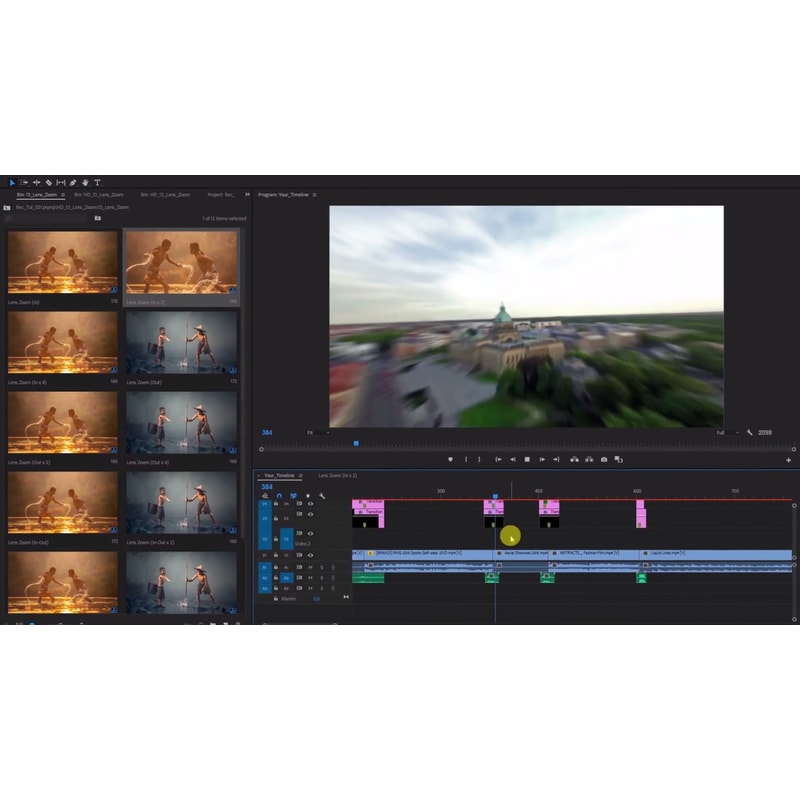Select the Lens Zoom (Out) thumbnail
This screenshot has height=800, width=800.
[x=181, y=341]
